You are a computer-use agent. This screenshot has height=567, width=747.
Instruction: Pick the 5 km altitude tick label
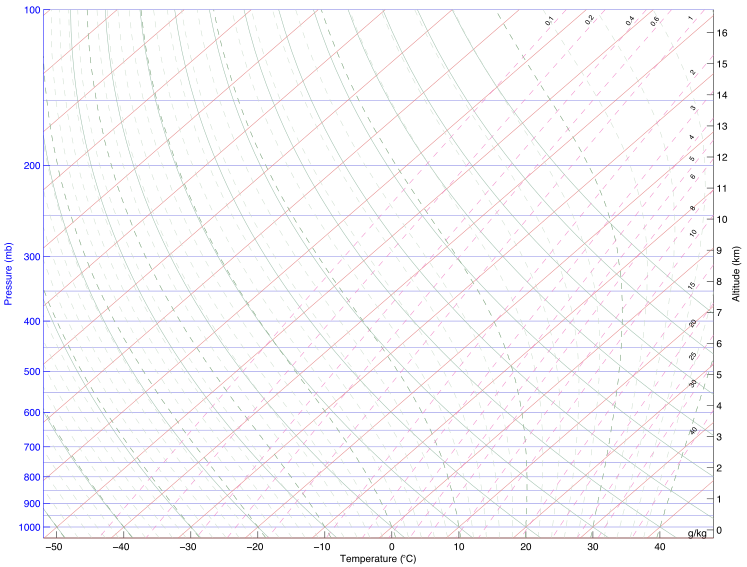[x=719, y=375]
